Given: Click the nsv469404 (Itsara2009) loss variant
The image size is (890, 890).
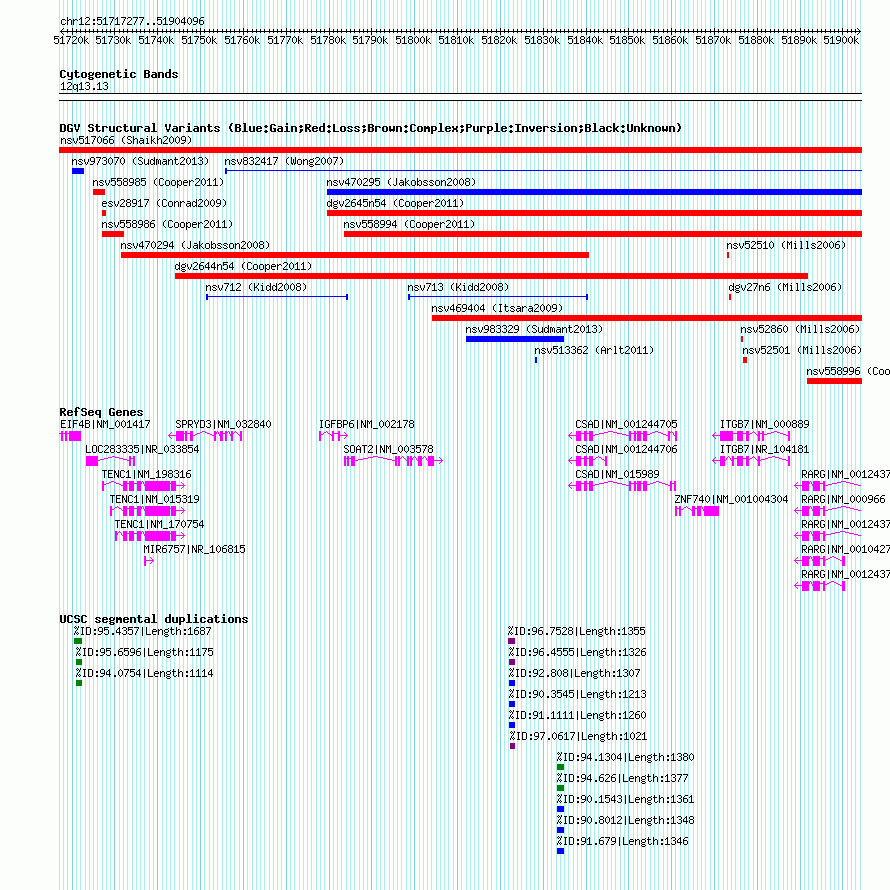Looking at the screenshot, I should pos(646,318).
